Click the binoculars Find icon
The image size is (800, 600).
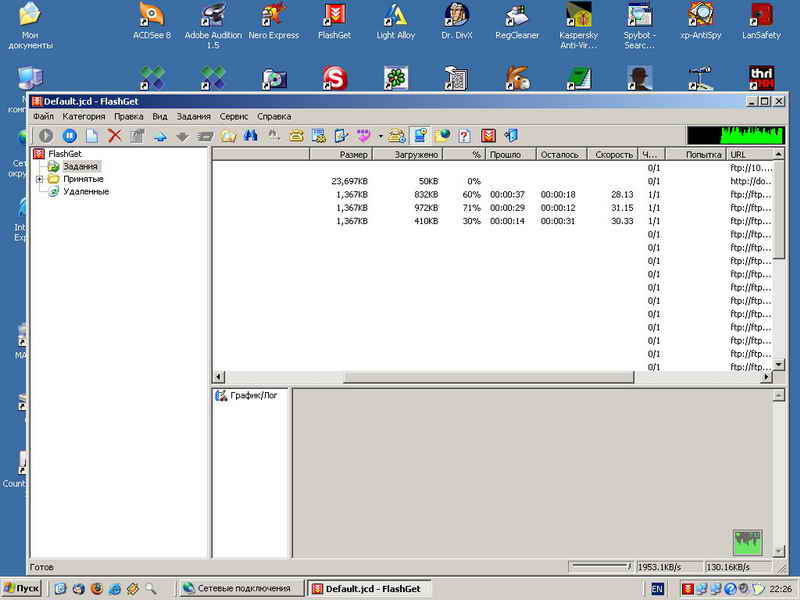click(x=251, y=136)
